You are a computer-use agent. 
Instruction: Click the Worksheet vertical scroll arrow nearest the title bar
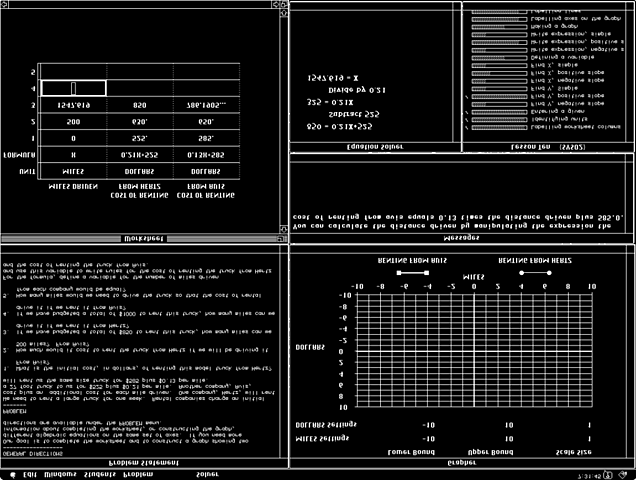click(x=284, y=229)
